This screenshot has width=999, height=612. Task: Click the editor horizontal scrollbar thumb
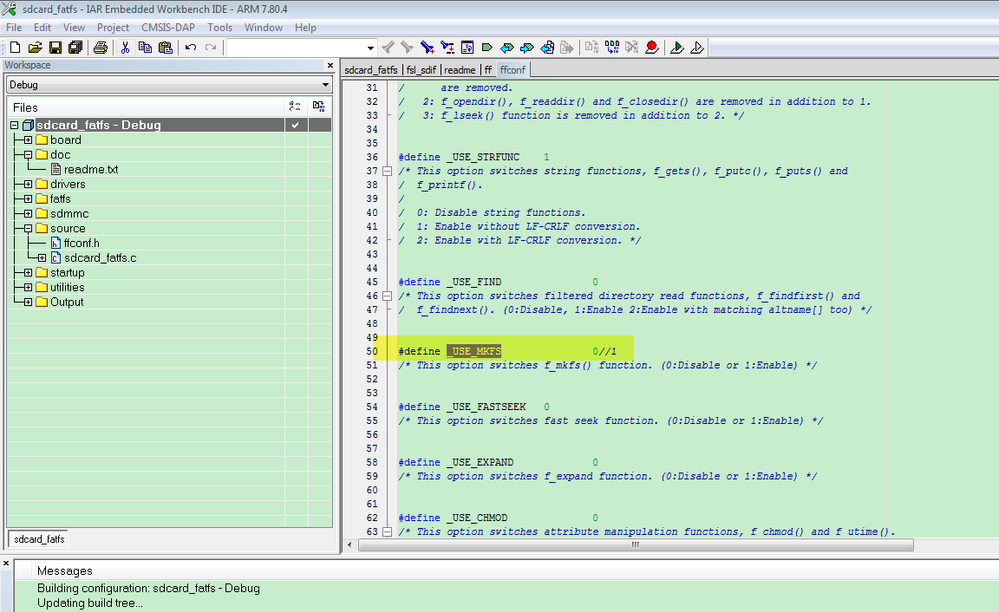pos(636,545)
